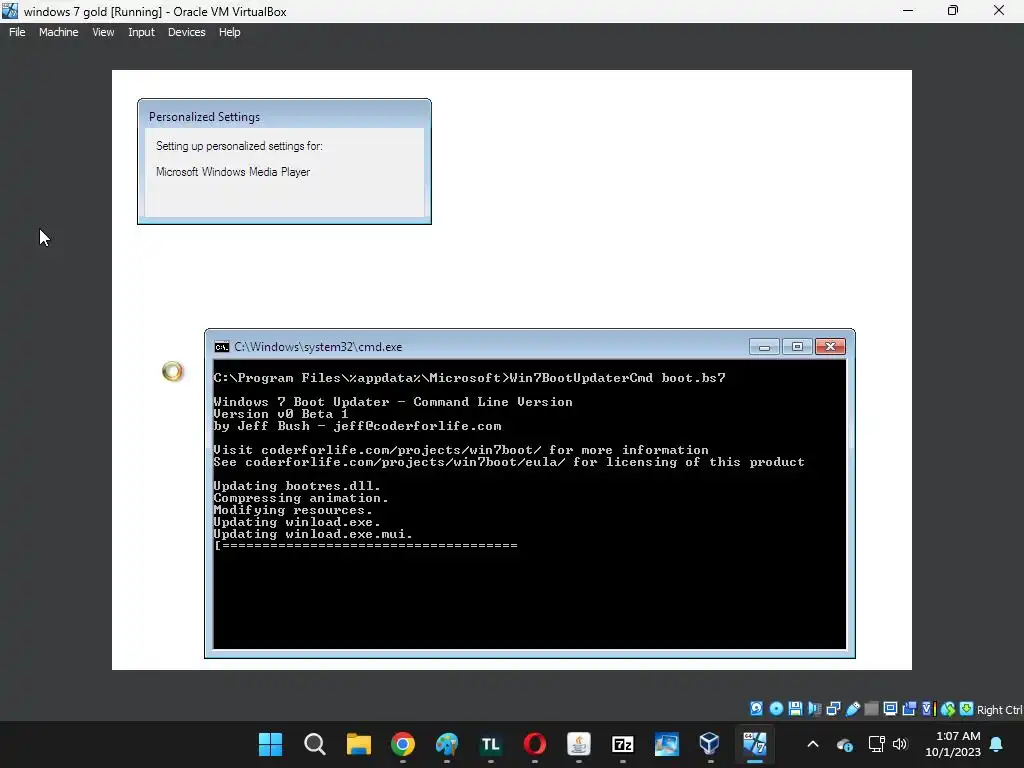Click the eula licensing line in cmd
This screenshot has width=1024, height=768.
tap(509, 462)
